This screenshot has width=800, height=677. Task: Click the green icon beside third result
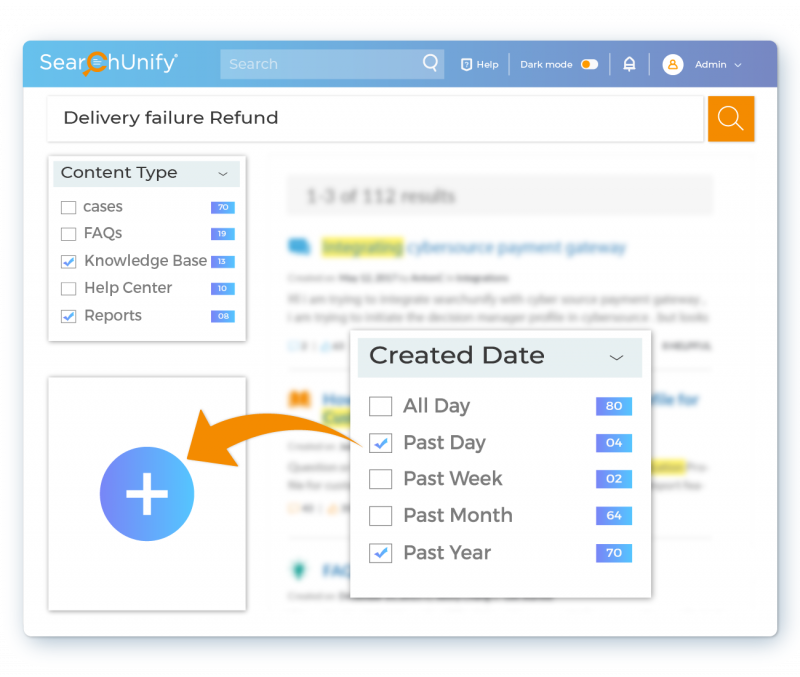(298, 569)
